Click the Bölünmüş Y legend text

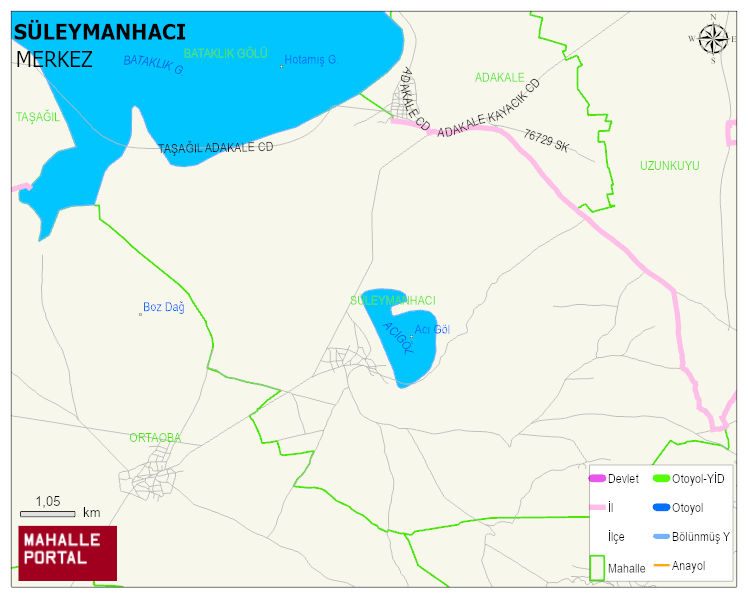coord(701,537)
